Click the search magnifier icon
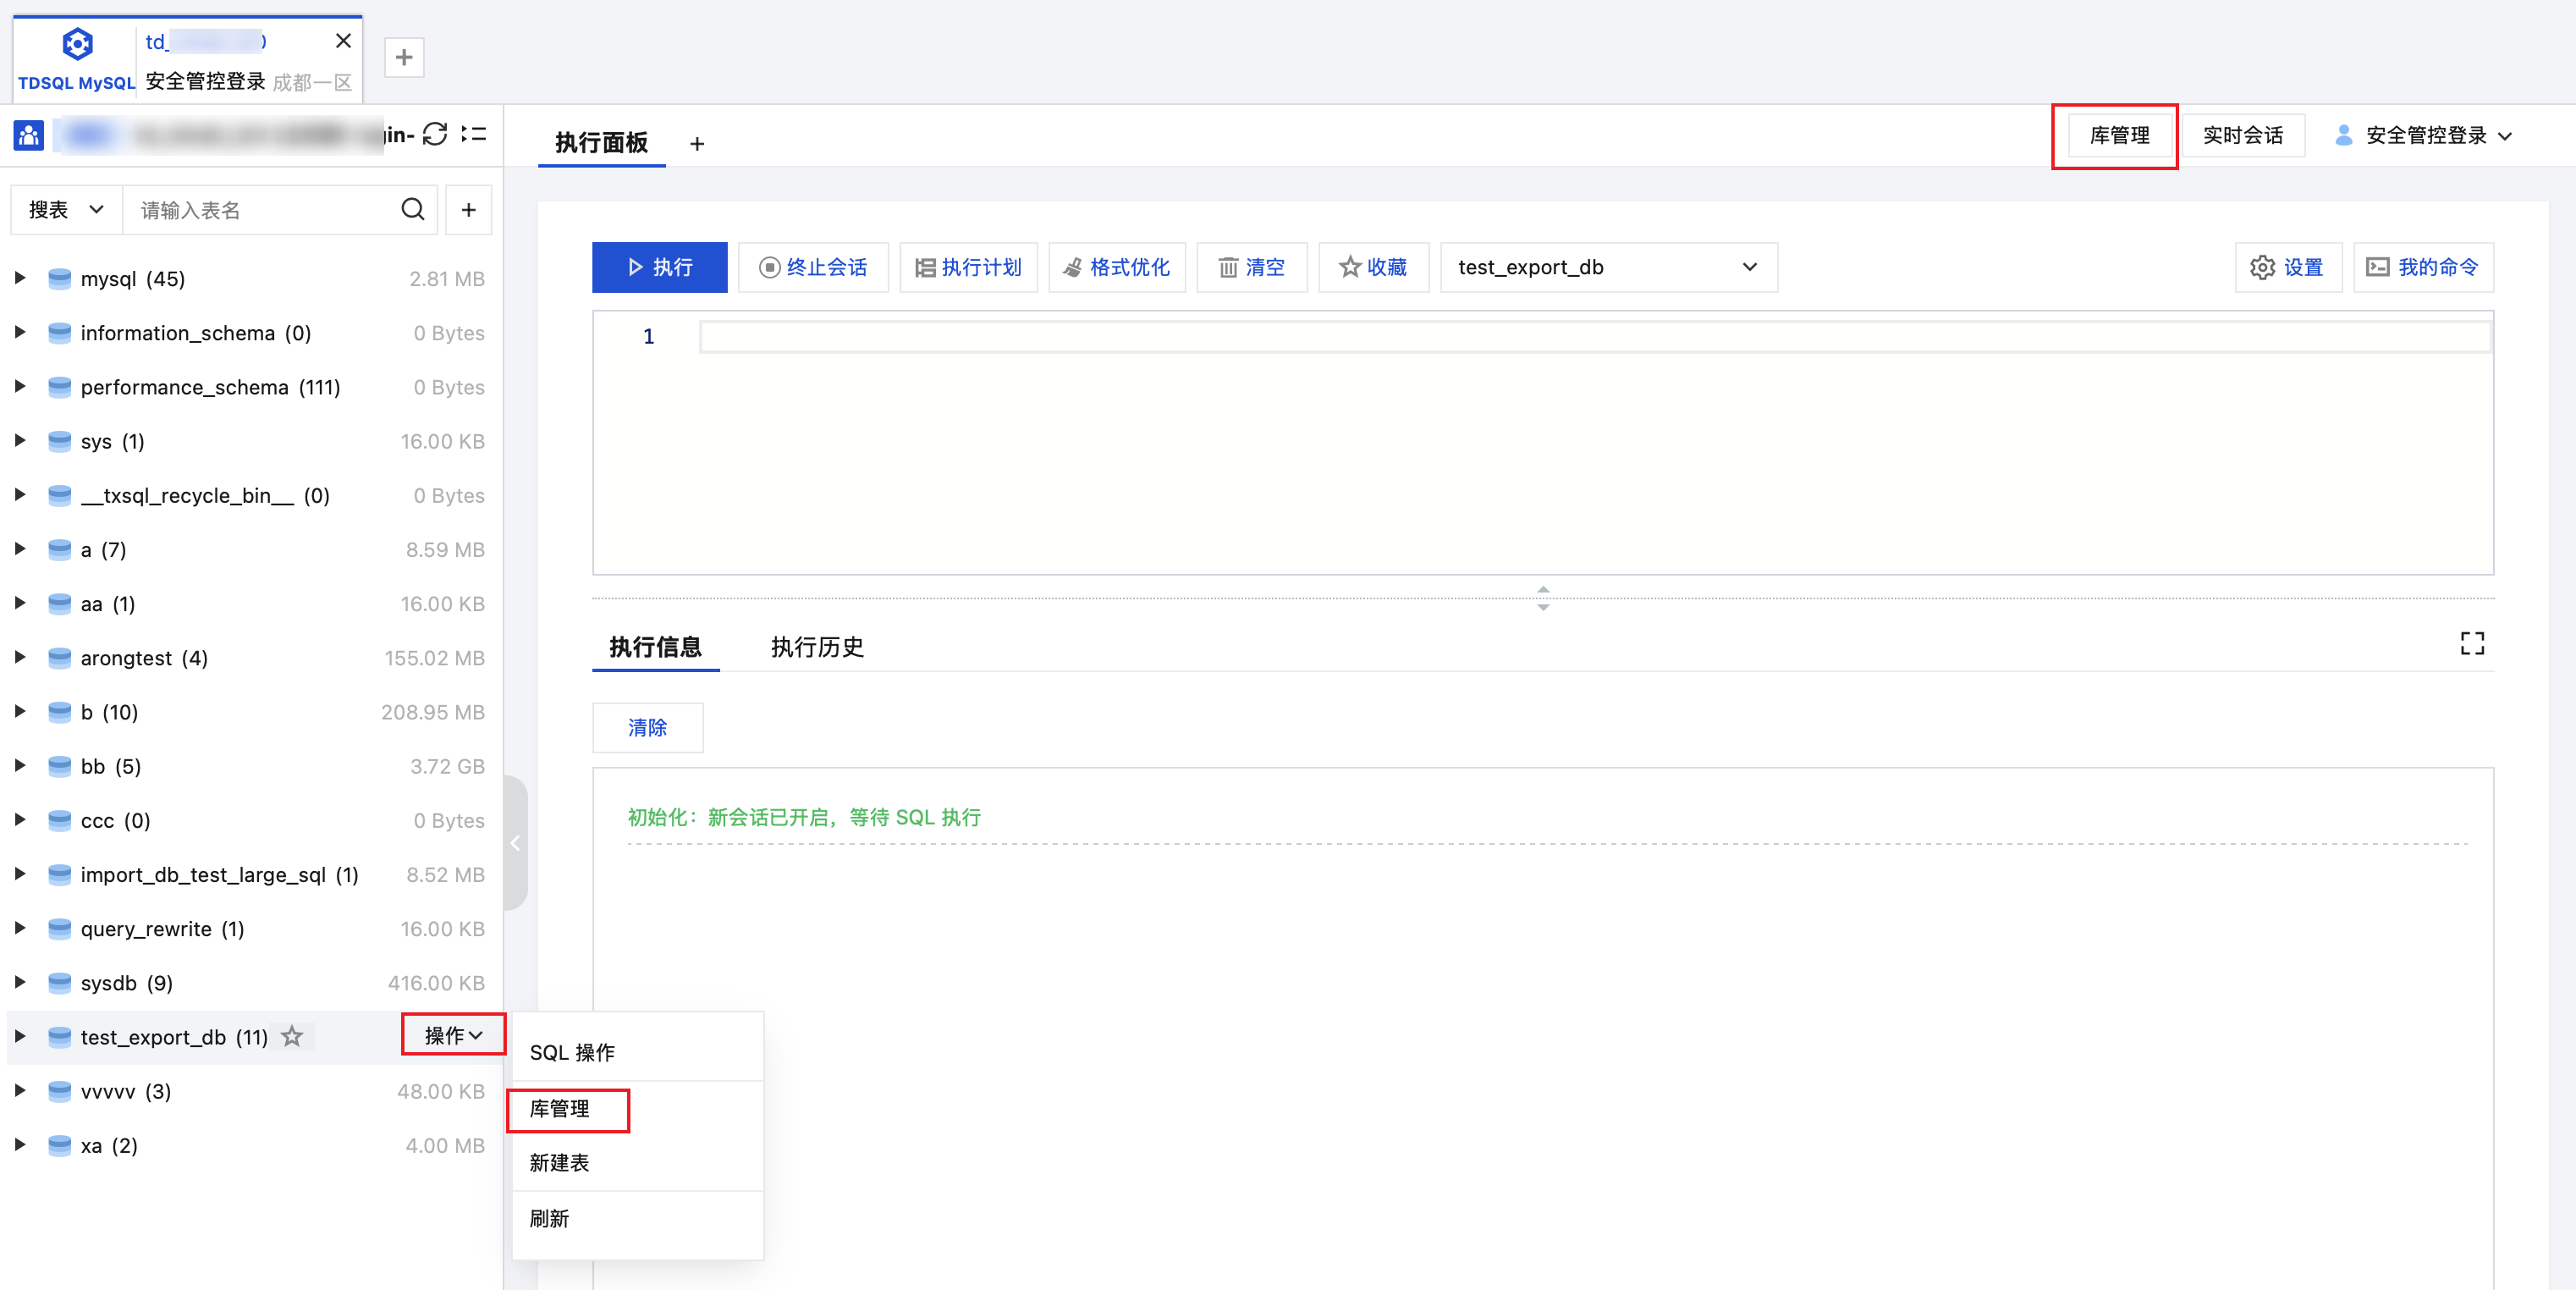2576x1290 pixels. [x=412, y=210]
